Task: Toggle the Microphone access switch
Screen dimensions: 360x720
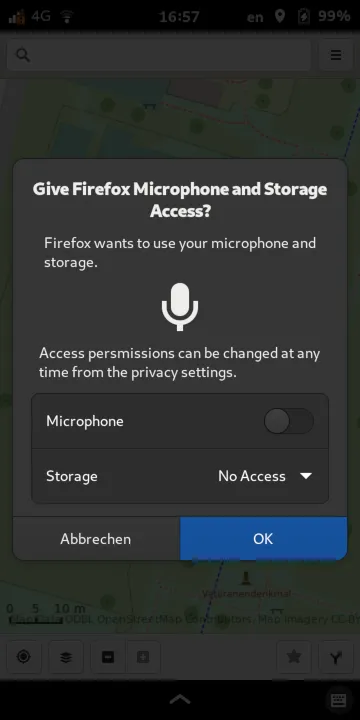Action: point(289,421)
